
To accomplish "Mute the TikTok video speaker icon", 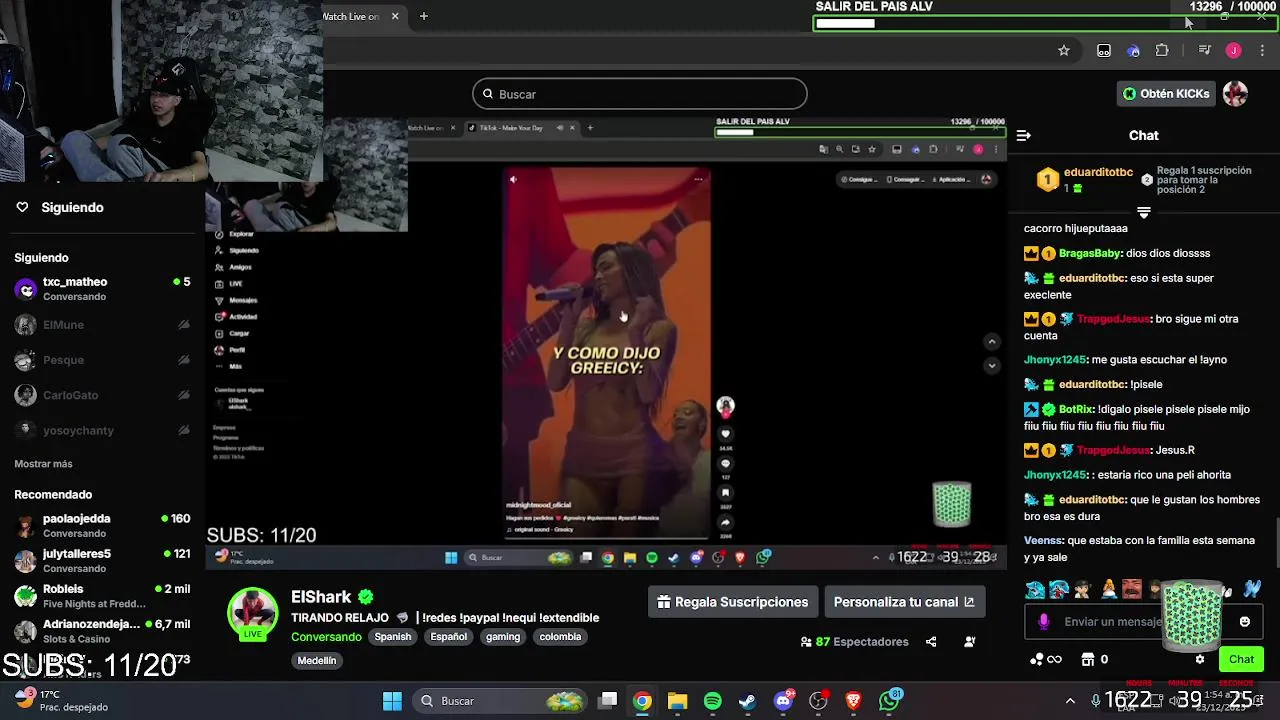I will point(513,180).
